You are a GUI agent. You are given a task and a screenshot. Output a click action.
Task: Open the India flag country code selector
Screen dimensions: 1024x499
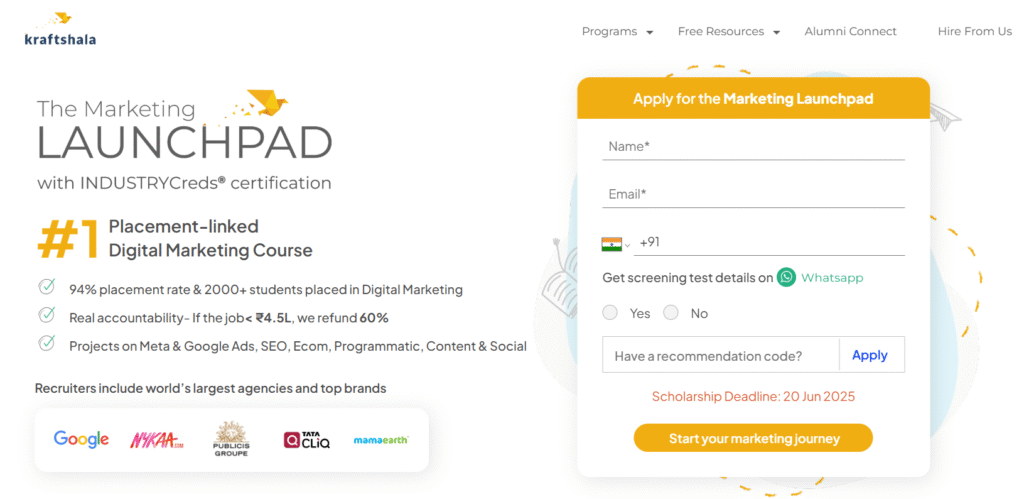tap(616, 244)
